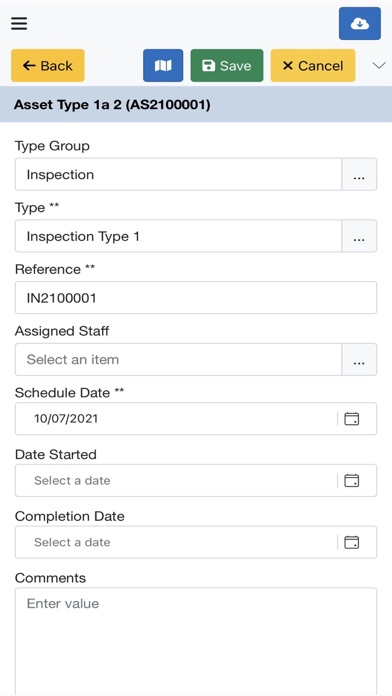Image resolution: width=392 pixels, height=696 pixels.
Task: Click the Type Group Inspection field
Action: pos(178,174)
